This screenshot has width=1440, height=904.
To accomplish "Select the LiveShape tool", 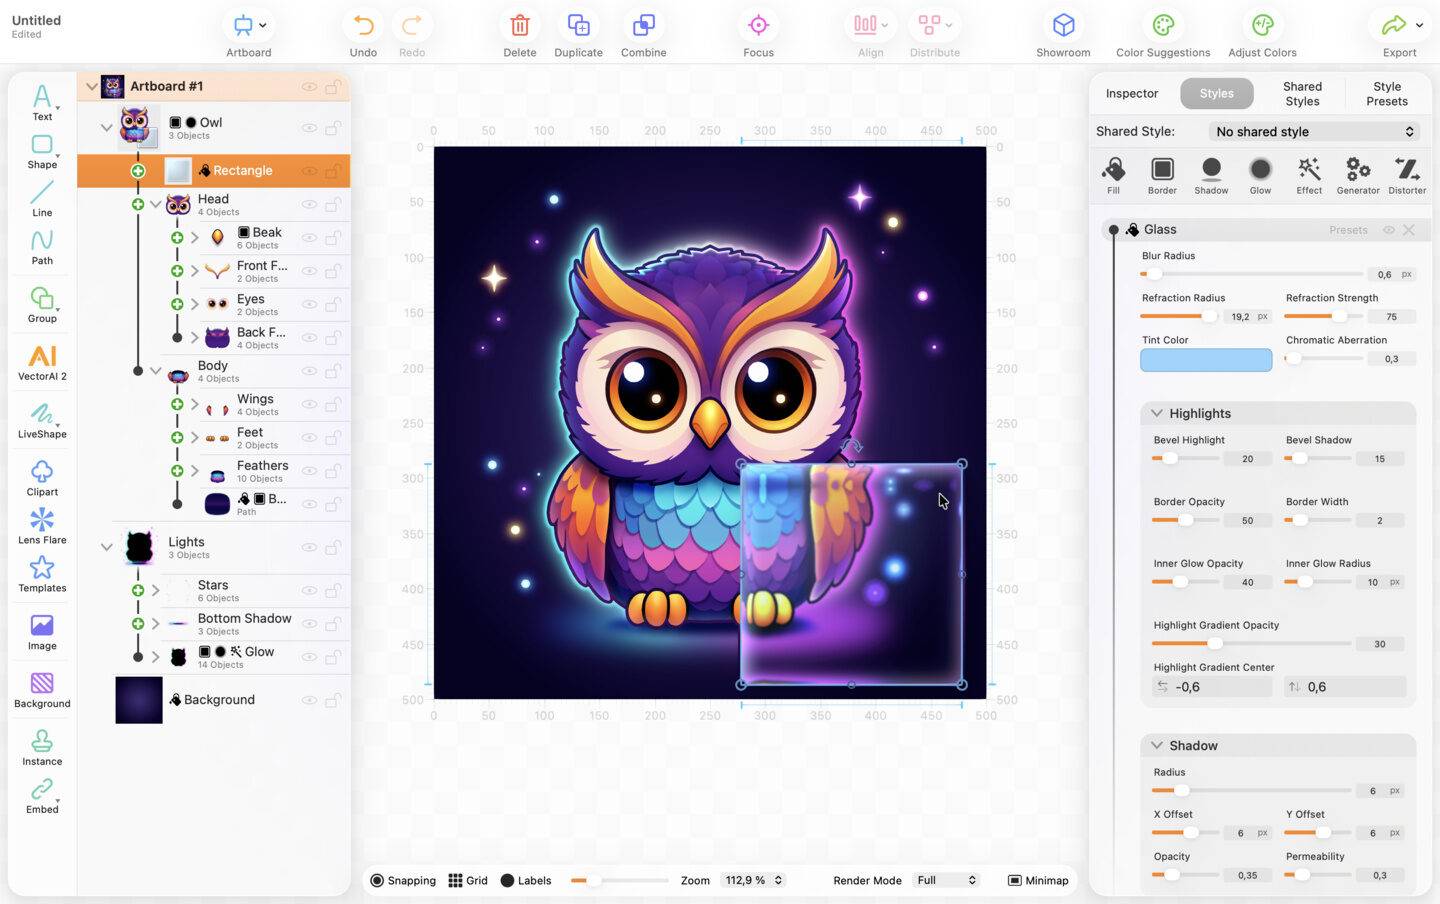I will pos(42,420).
